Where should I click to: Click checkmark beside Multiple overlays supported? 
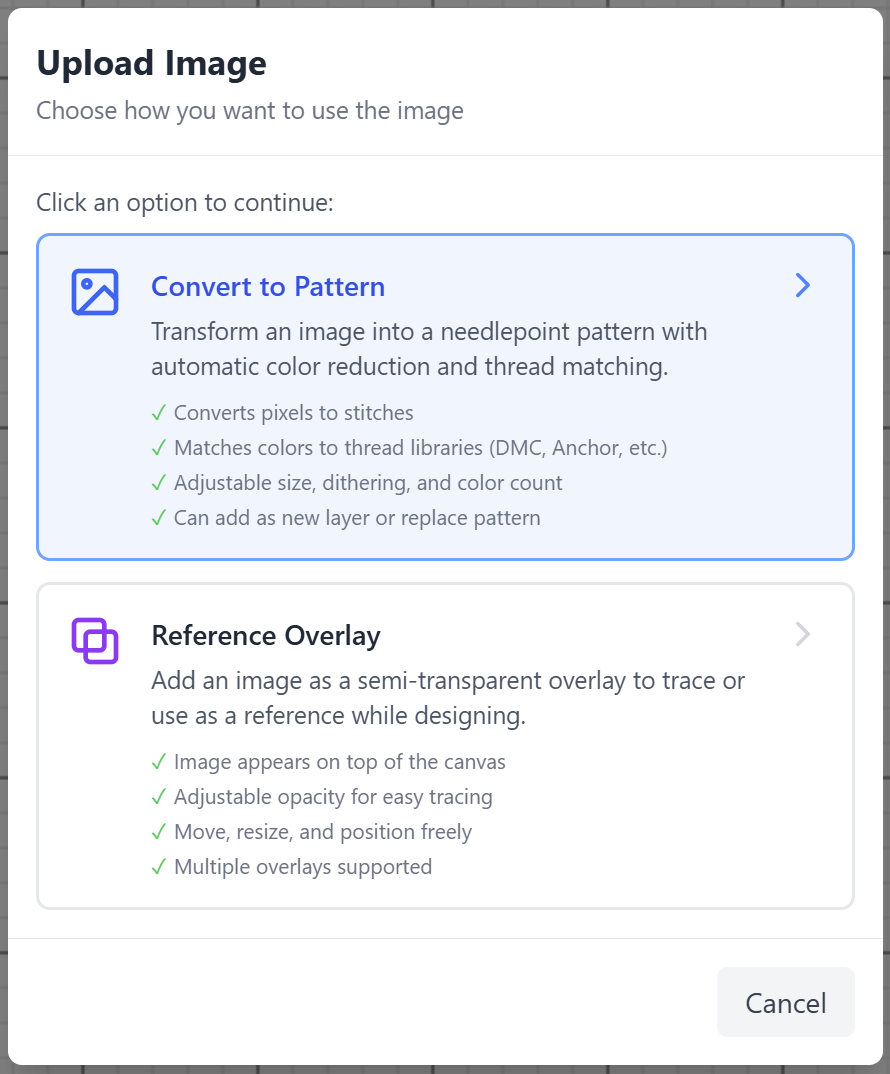(158, 867)
